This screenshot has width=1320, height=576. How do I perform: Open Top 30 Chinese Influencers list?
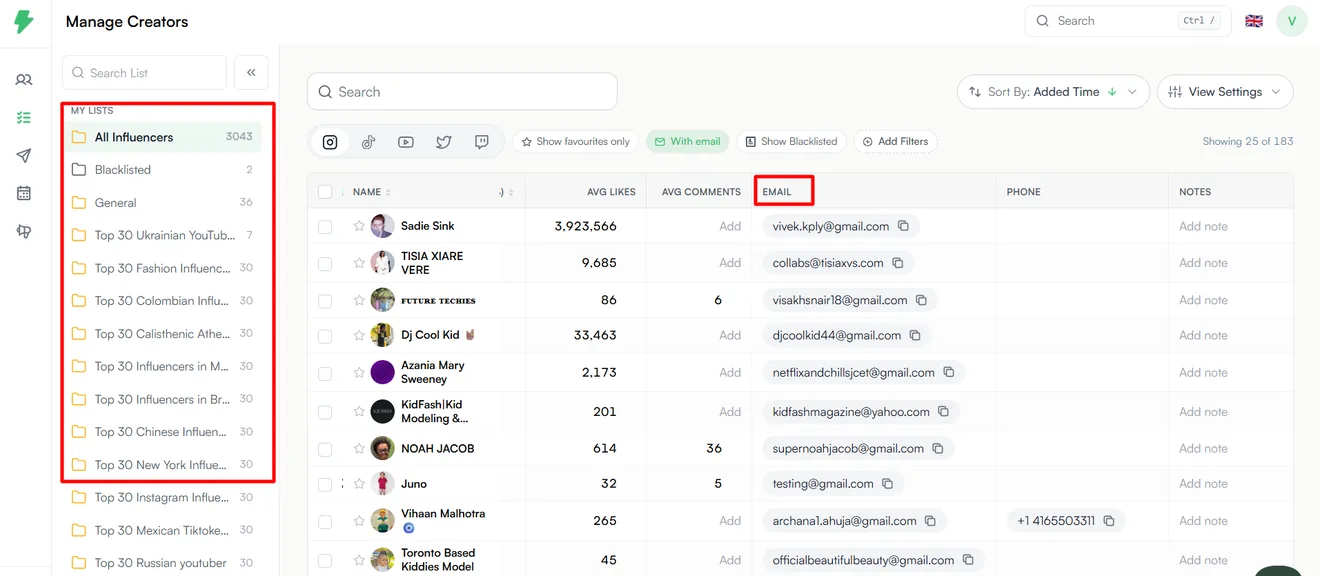(163, 432)
